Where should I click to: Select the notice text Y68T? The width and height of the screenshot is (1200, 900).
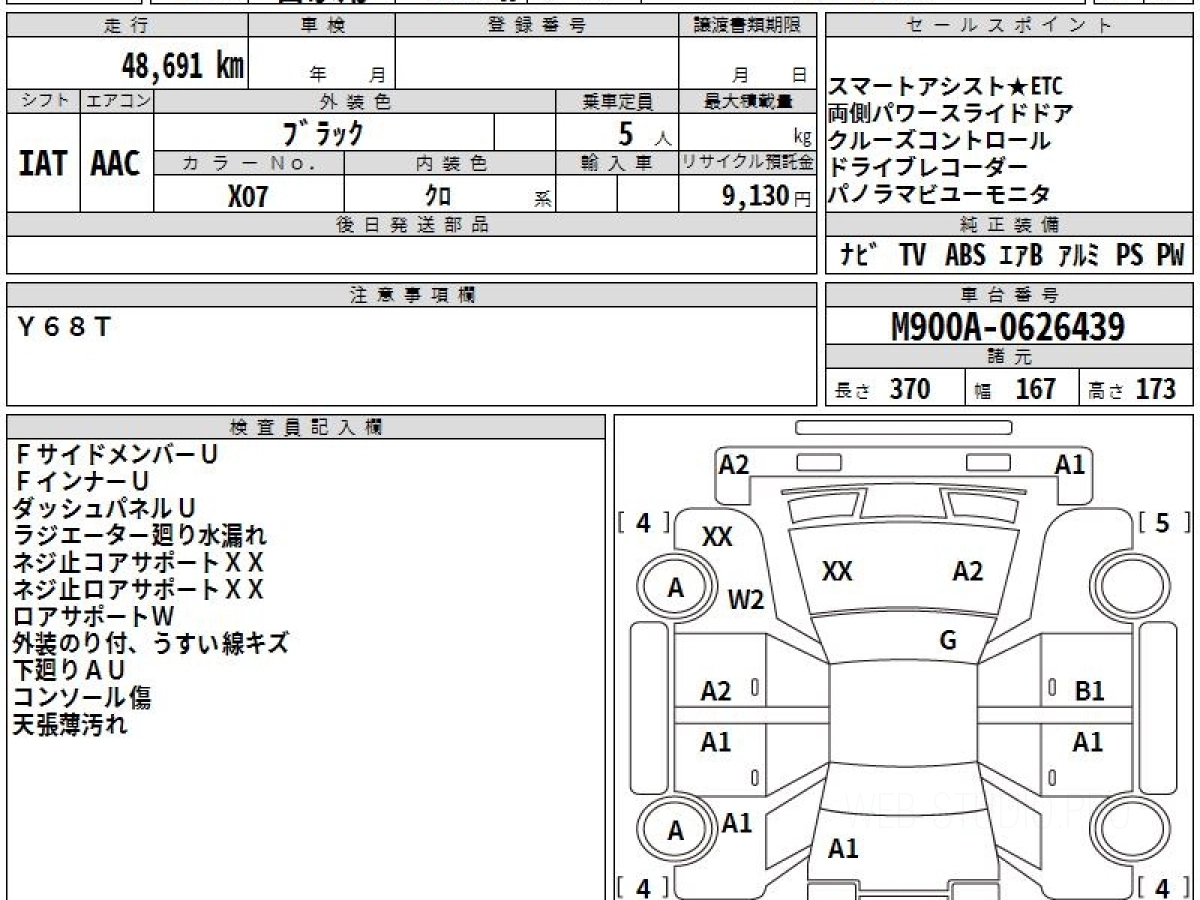click(x=65, y=327)
